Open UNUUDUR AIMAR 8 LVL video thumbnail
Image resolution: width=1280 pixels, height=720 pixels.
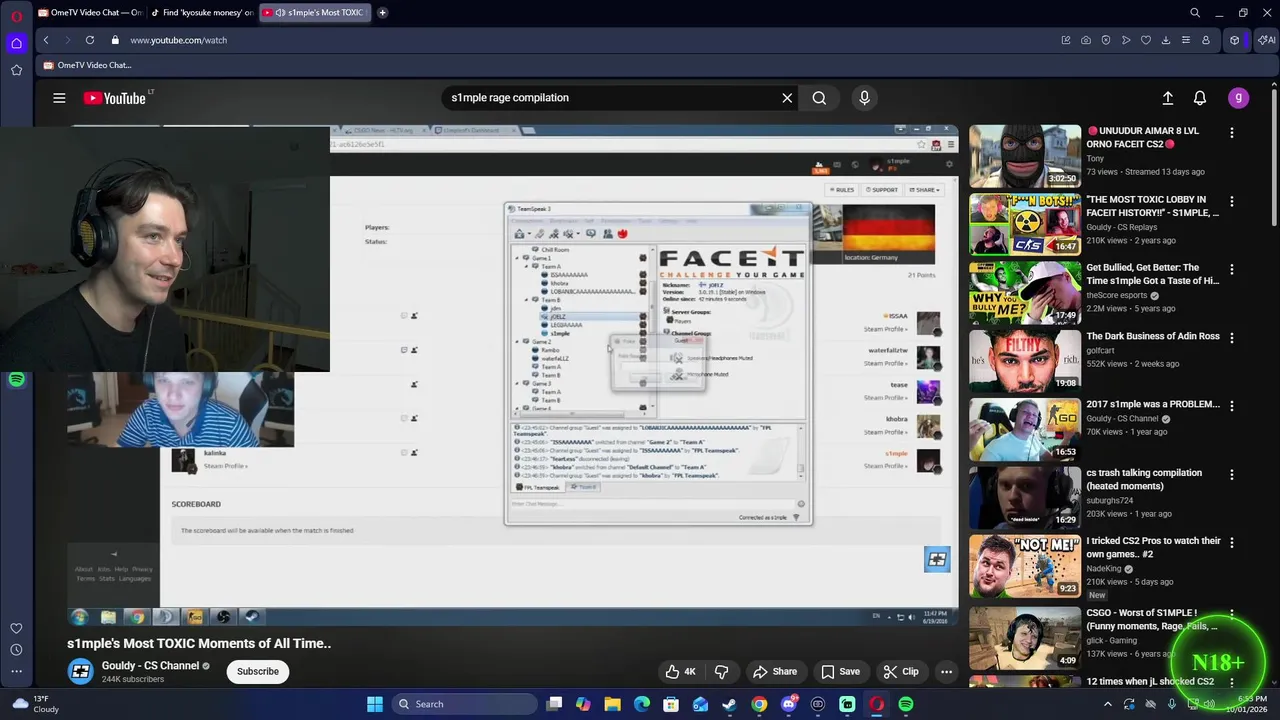(x=1024, y=156)
